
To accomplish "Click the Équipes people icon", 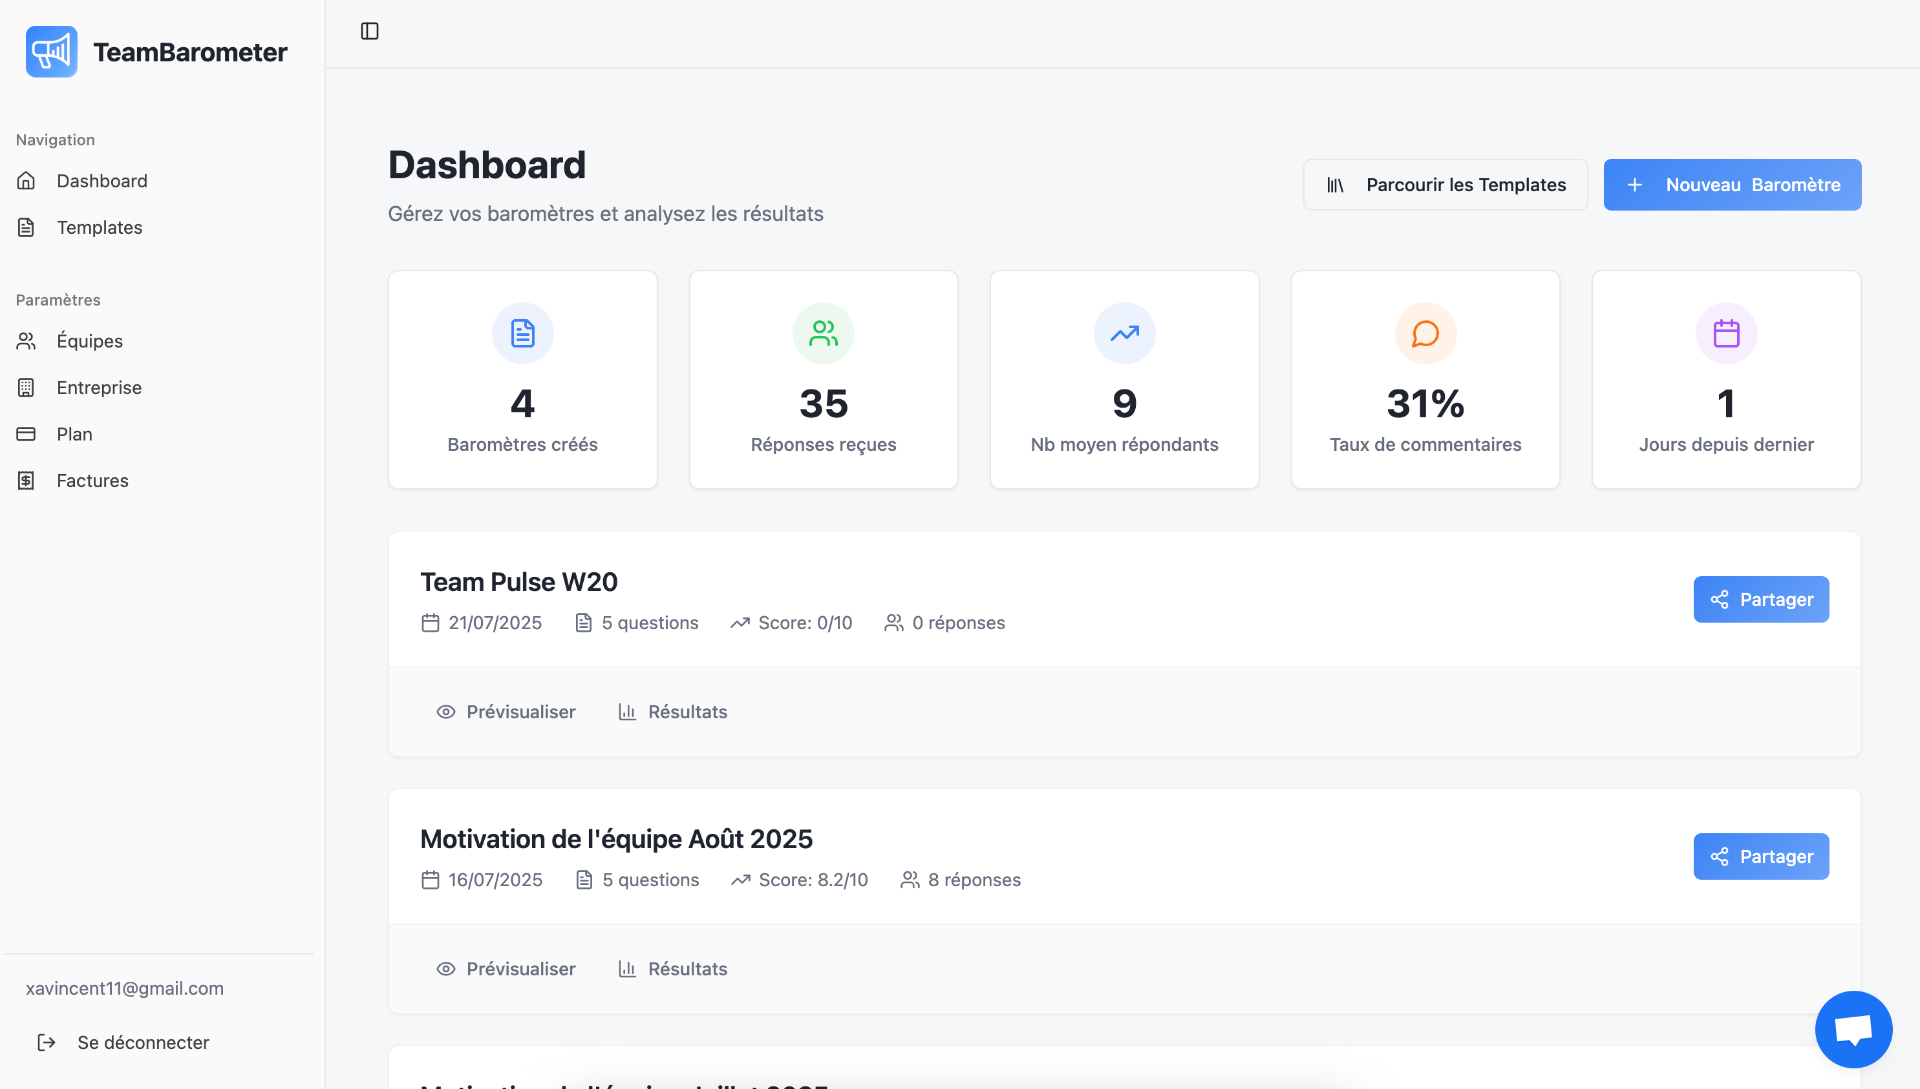I will 26,341.
